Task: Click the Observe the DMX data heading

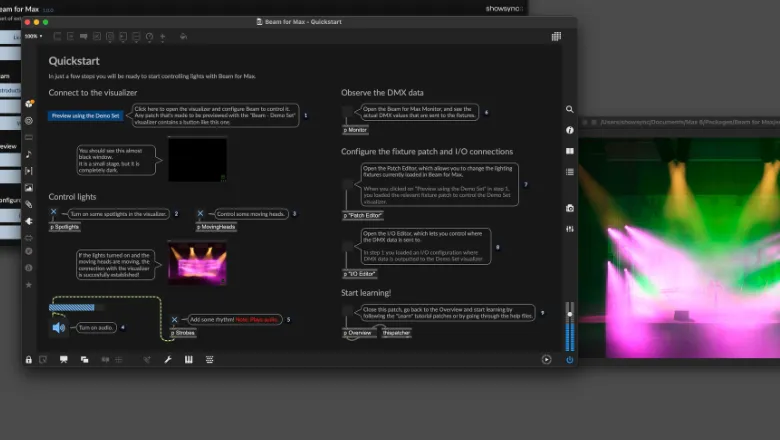Action: pos(382,92)
